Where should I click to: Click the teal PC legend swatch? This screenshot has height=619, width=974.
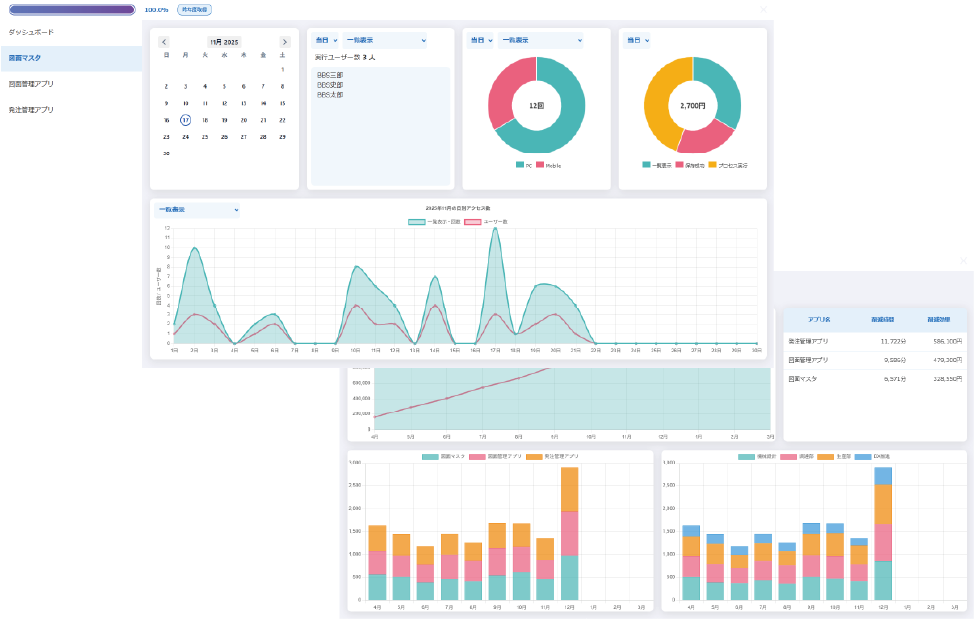click(520, 165)
